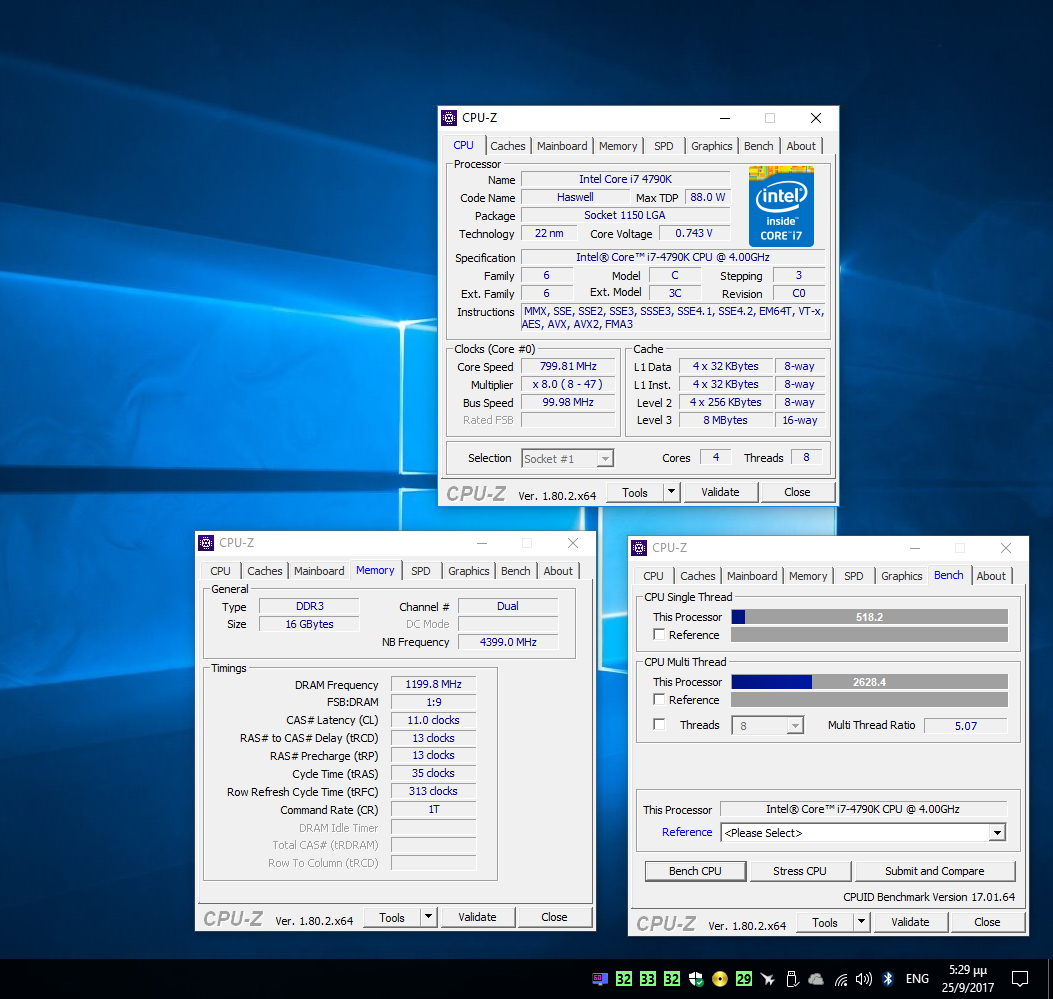The image size is (1053, 999).
Task: Open Windows Defender shield tray icon
Action: (x=696, y=979)
